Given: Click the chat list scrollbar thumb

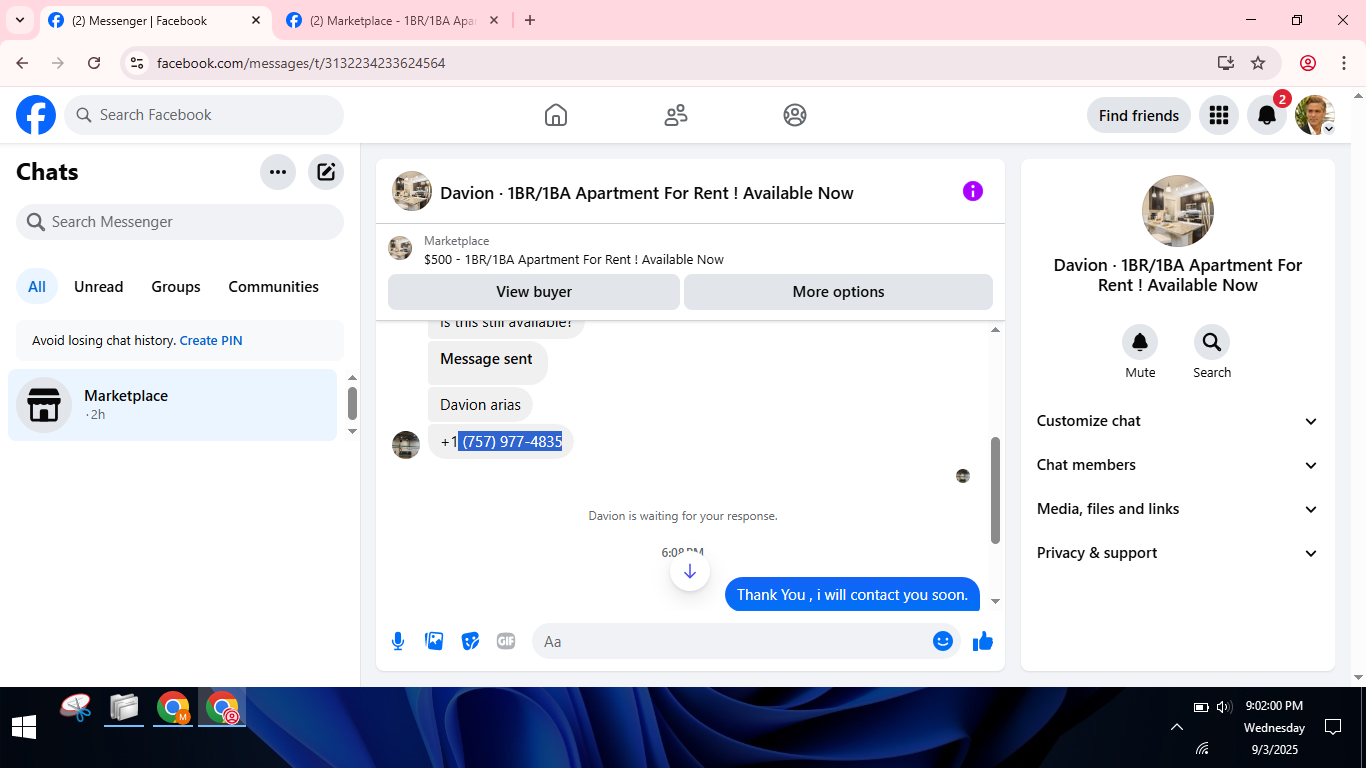Looking at the screenshot, I should (352, 404).
